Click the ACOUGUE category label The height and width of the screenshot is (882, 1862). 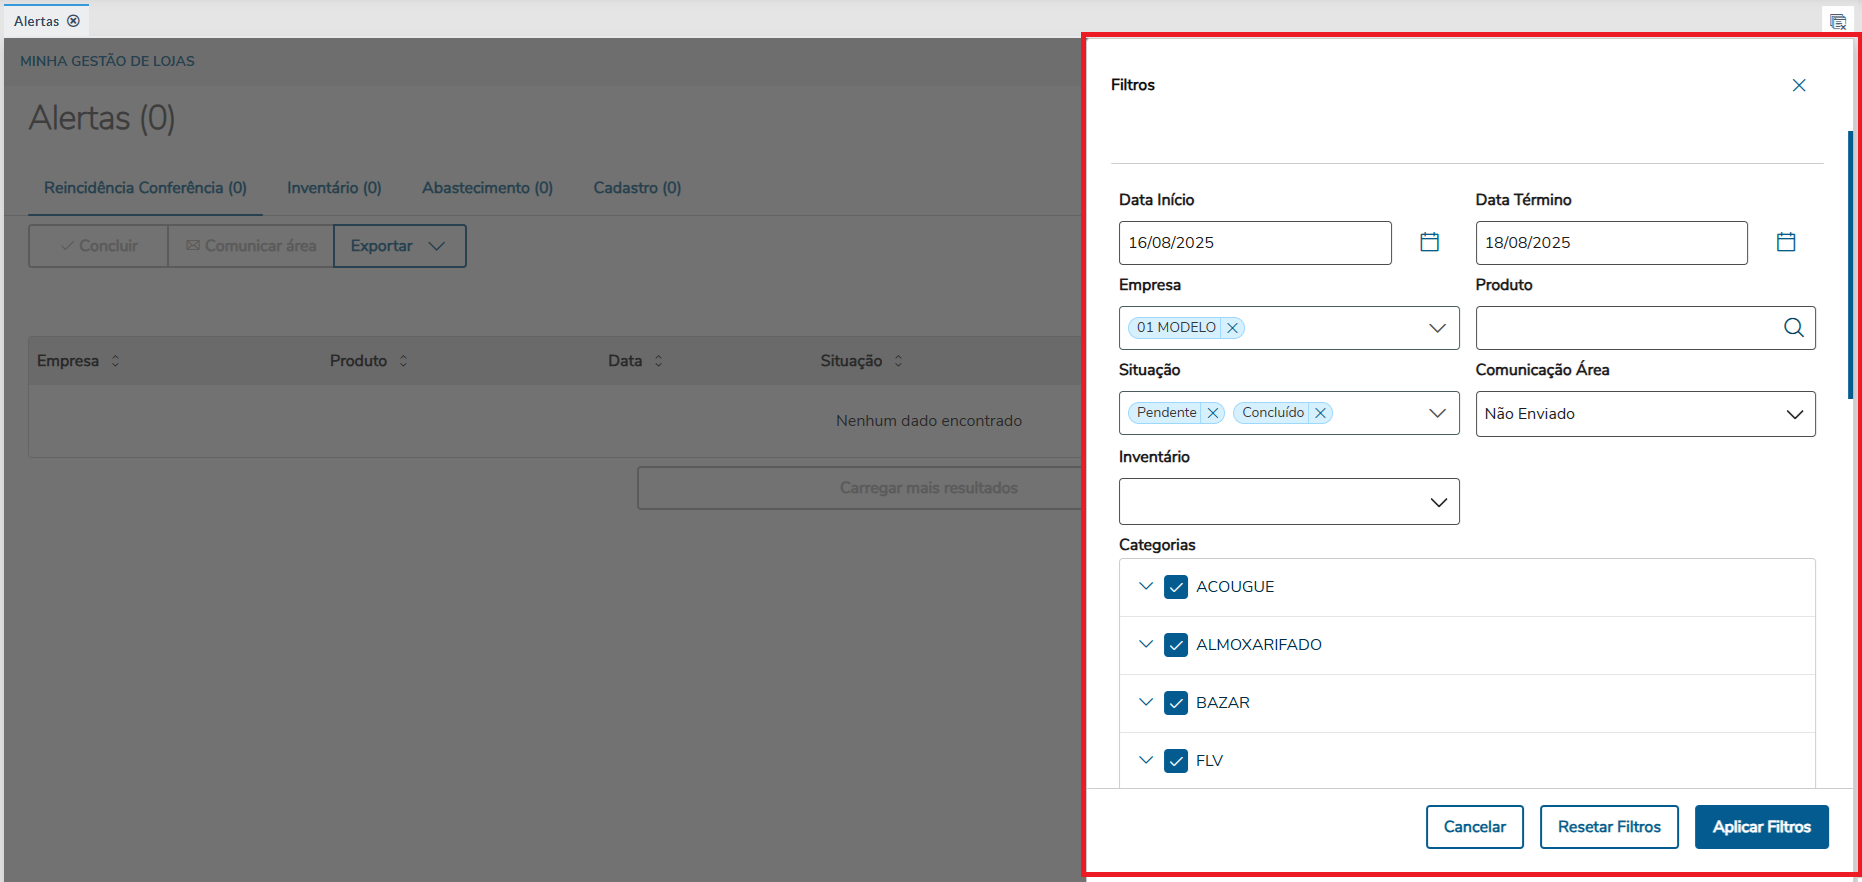tap(1235, 587)
